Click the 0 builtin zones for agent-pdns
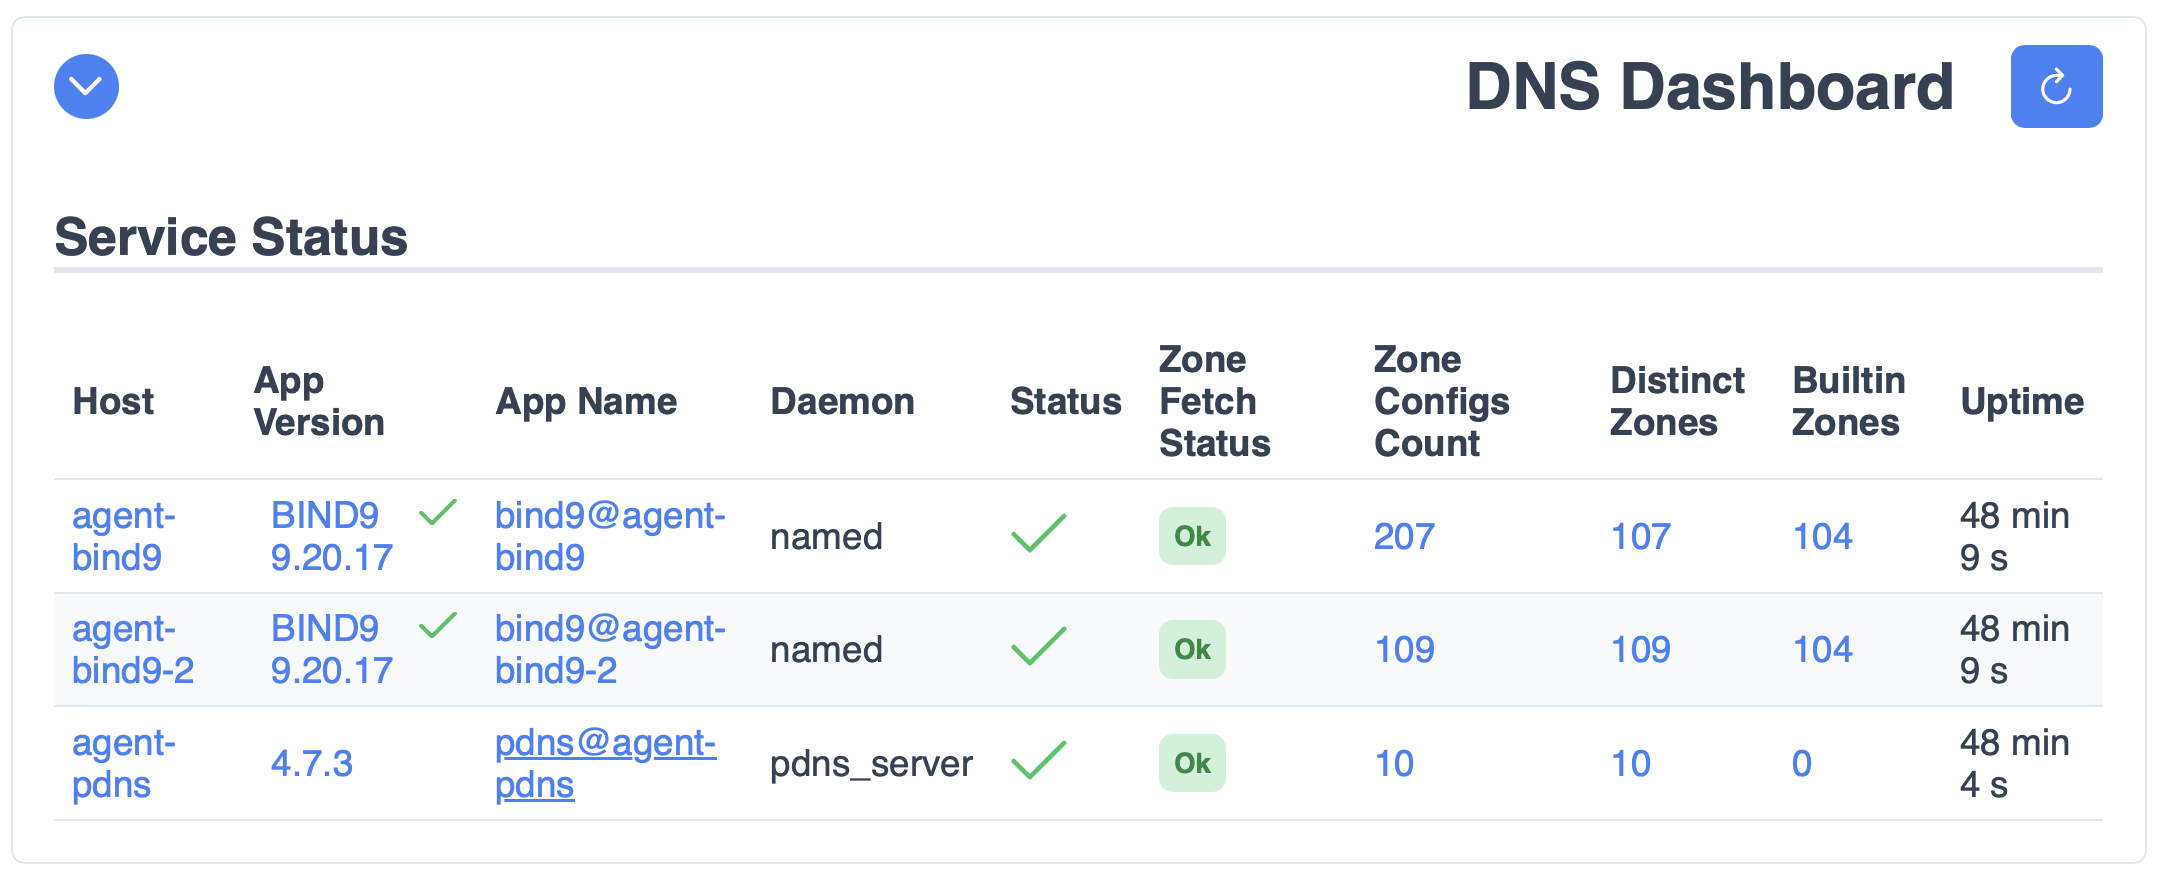The image size is (2168, 884). point(1800,763)
